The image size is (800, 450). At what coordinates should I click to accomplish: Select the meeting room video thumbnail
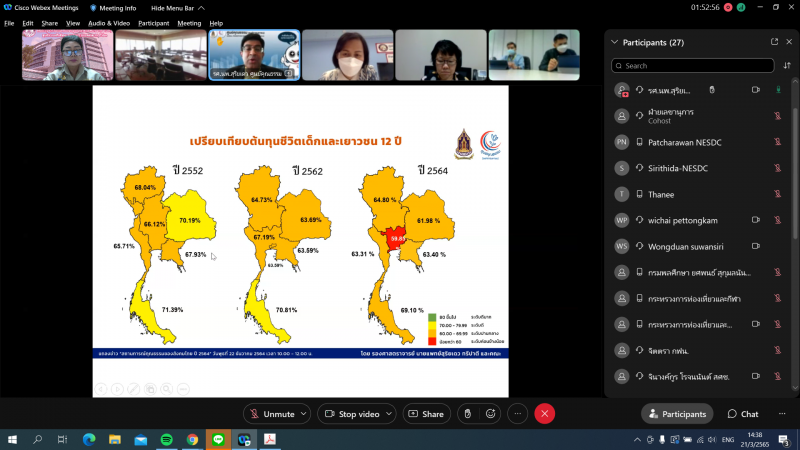coord(161,55)
